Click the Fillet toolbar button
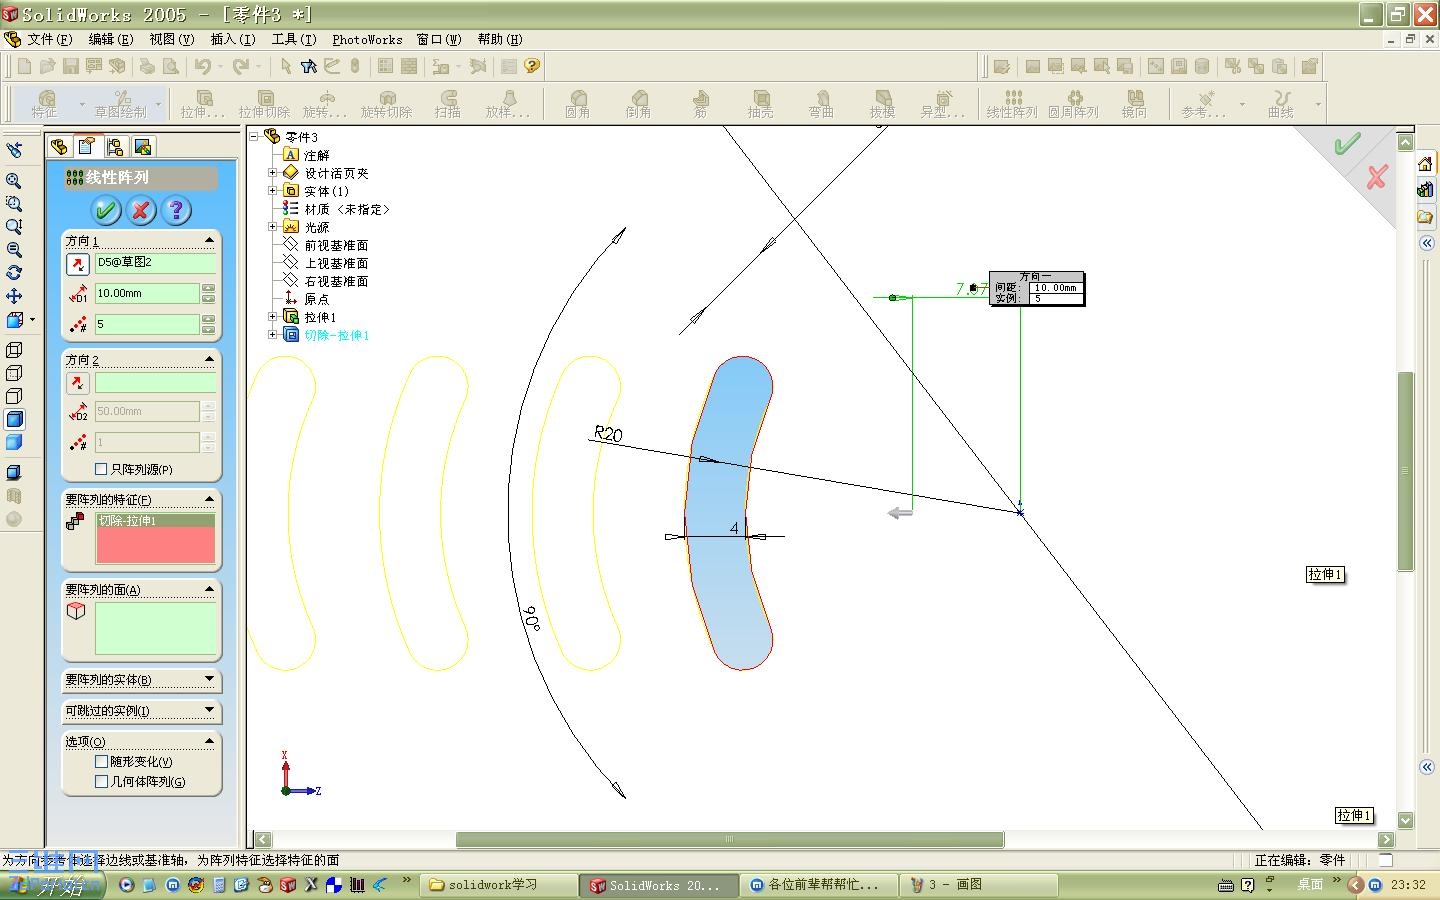Screen dimensions: 1440x900 tap(577, 104)
